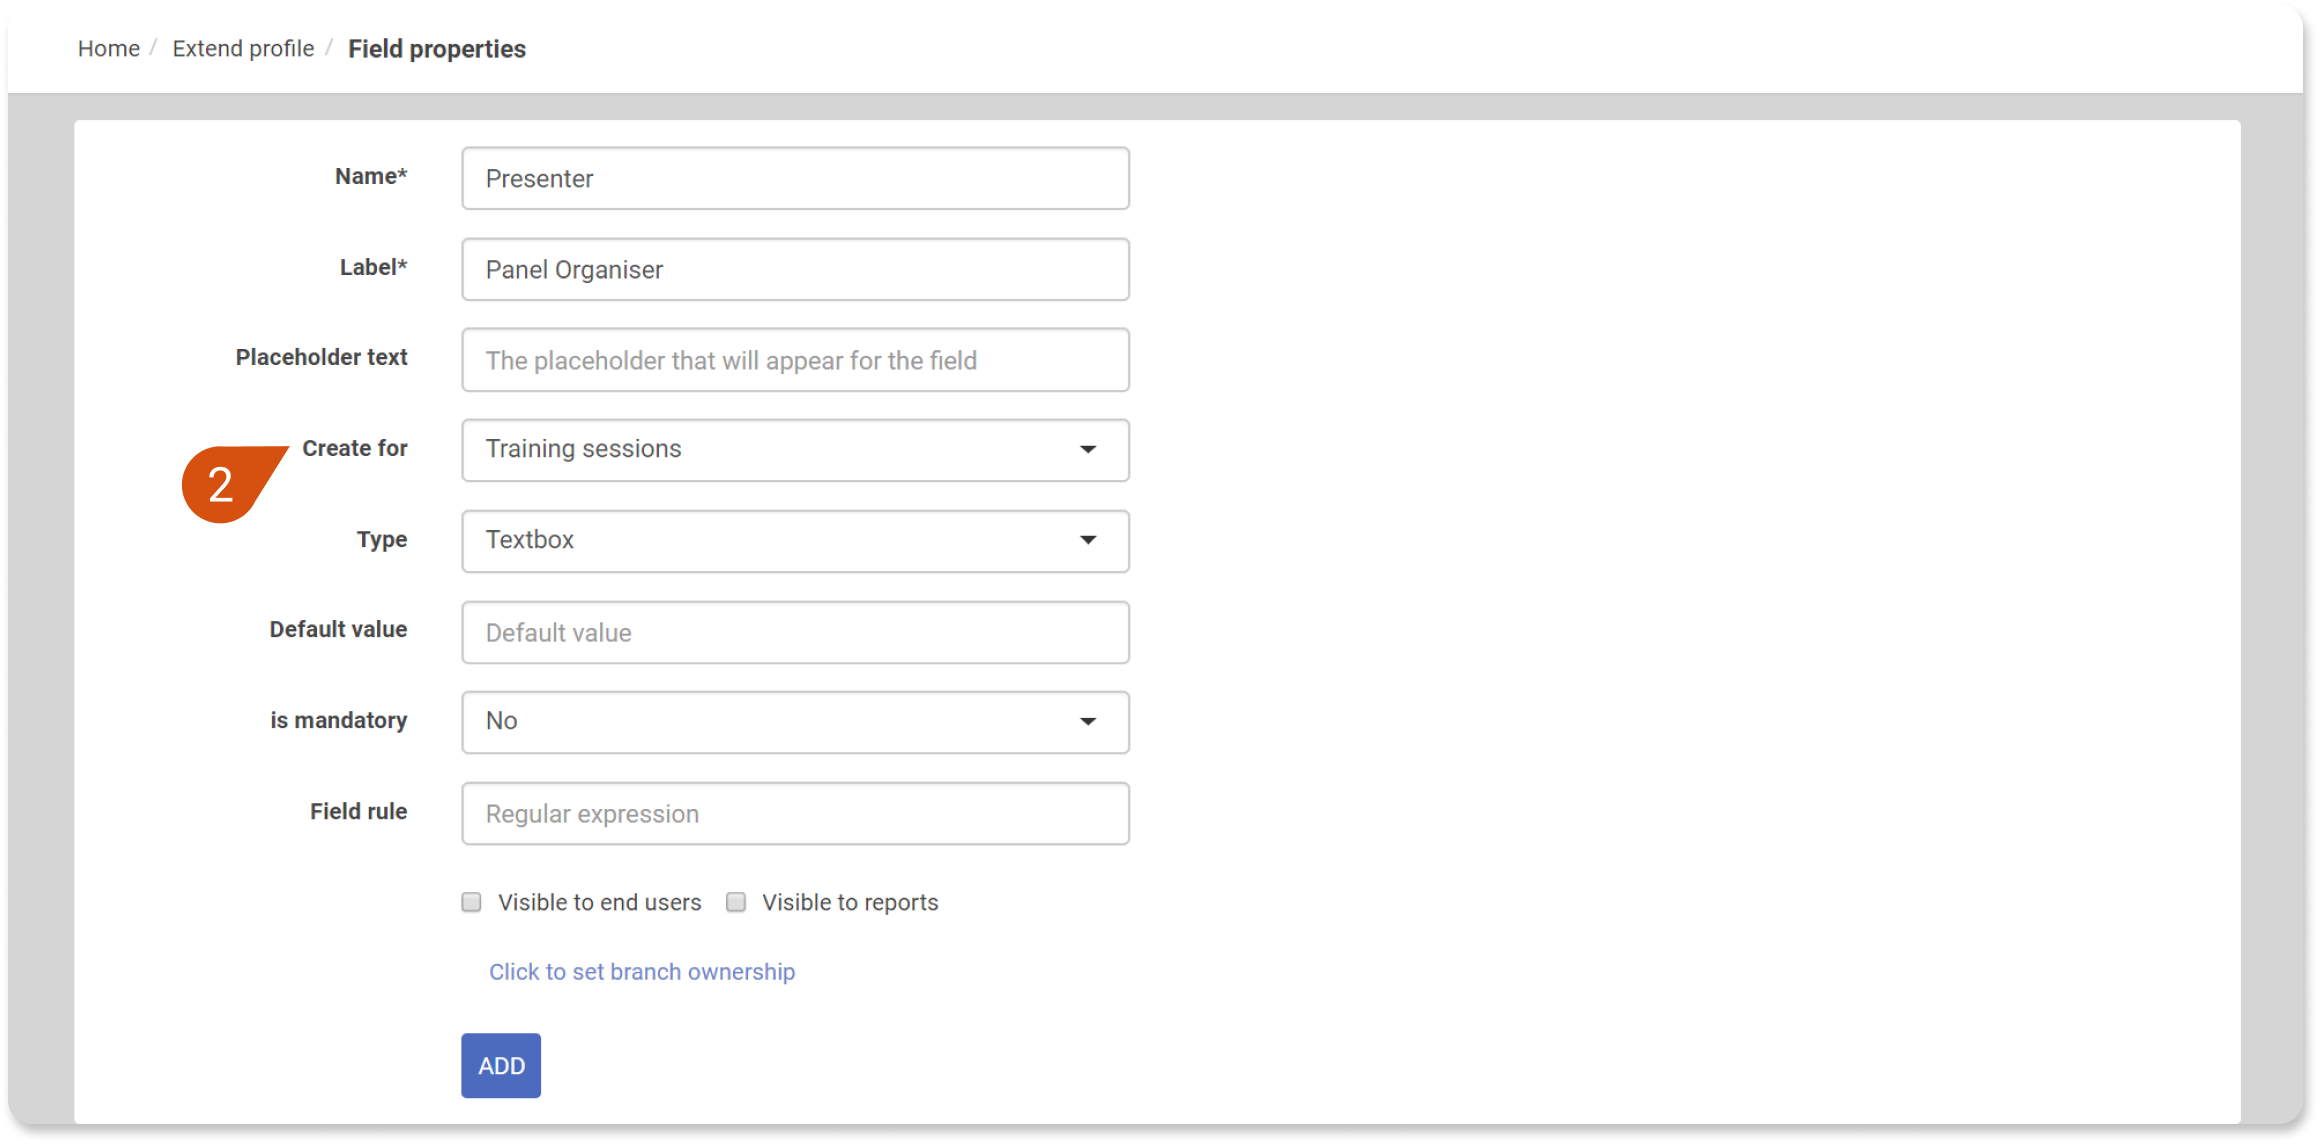Go to Extend profile breadcrumb
Screen dimensions: 2319x1144
click(x=243, y=48)
